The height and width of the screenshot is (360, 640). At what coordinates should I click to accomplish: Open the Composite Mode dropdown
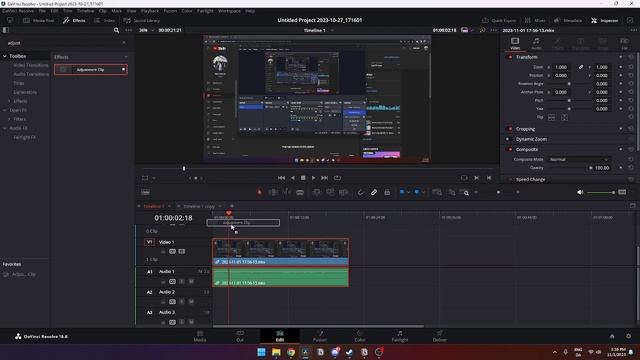click(578, 160)
